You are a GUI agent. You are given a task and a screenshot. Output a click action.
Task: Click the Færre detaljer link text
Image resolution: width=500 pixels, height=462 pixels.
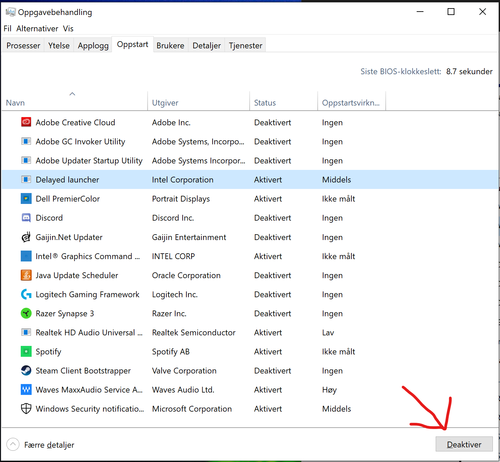[x=49, y=445]
